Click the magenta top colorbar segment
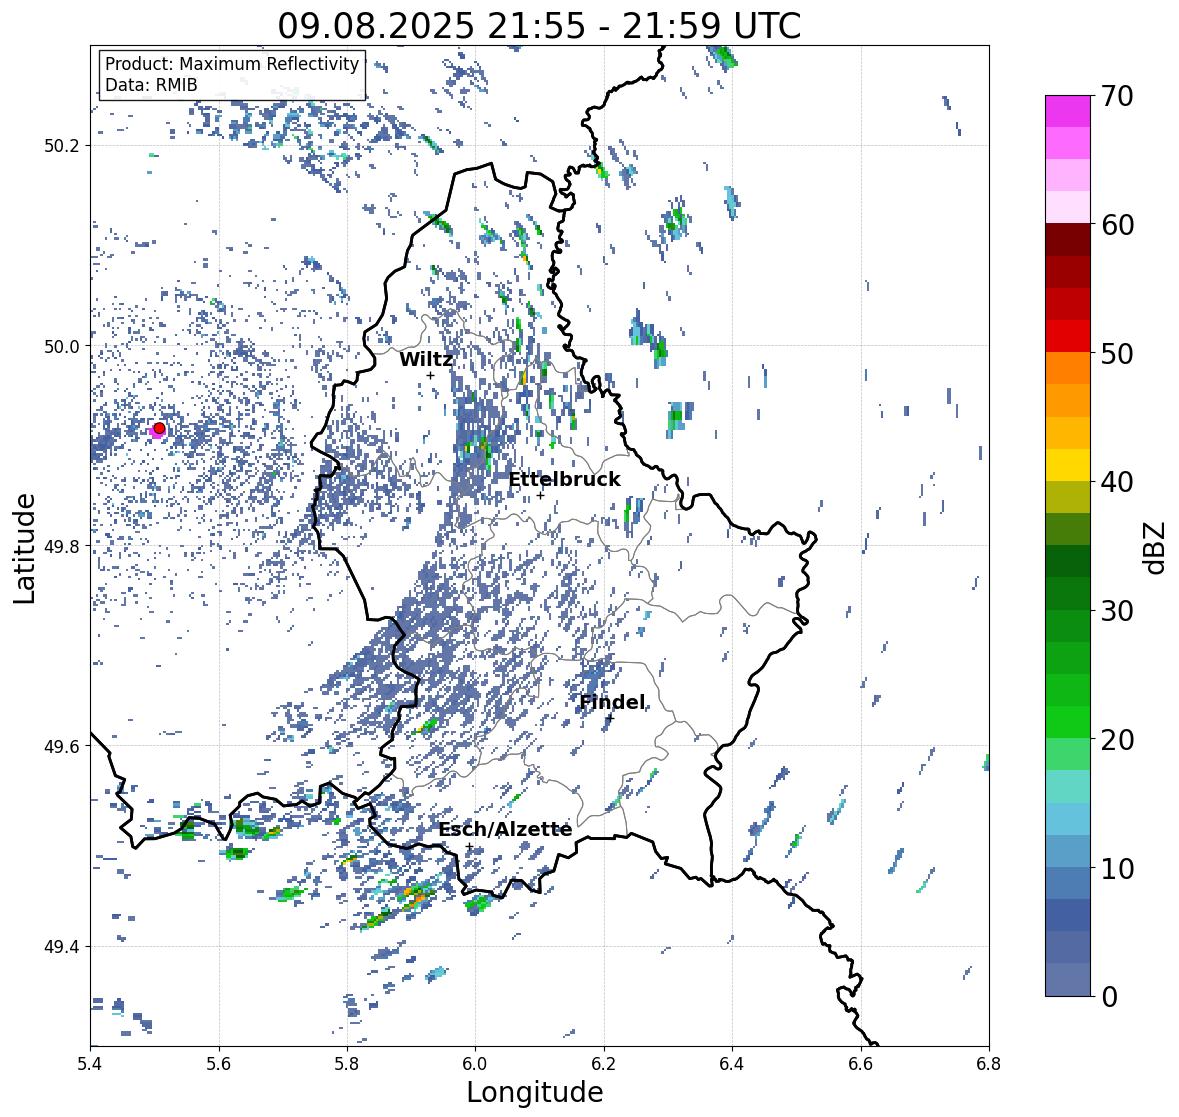 coord(1068,111)
